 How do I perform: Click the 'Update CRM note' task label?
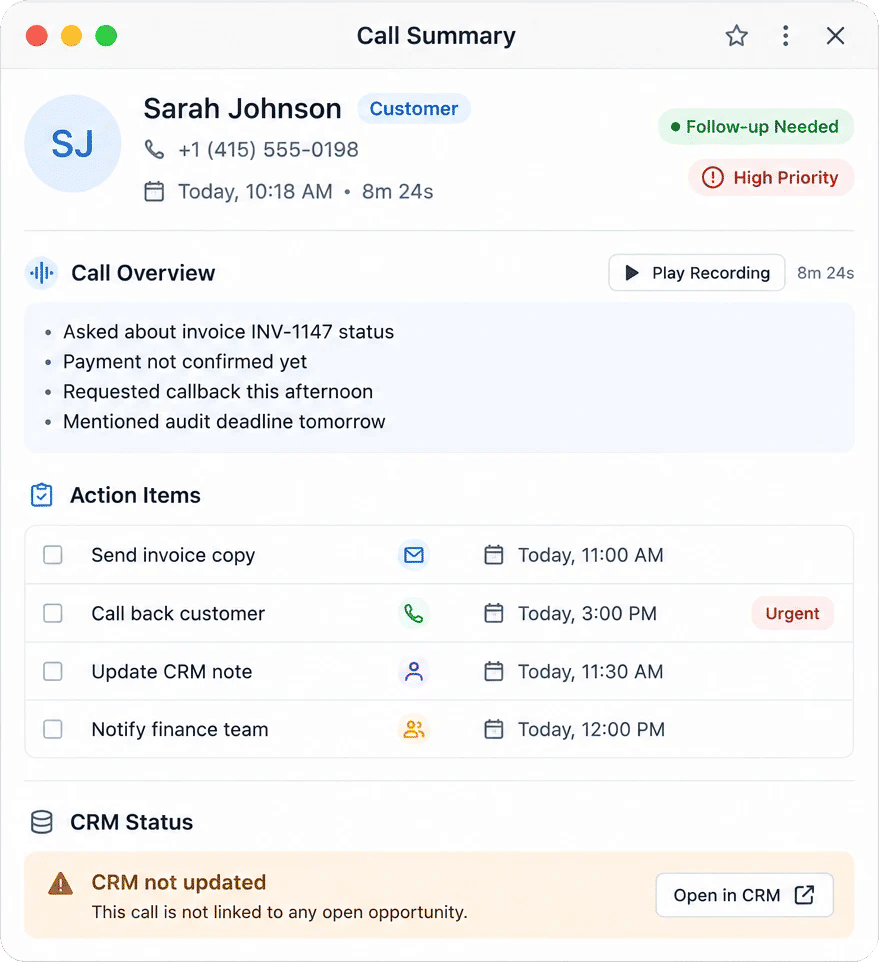tap(172, 671)
